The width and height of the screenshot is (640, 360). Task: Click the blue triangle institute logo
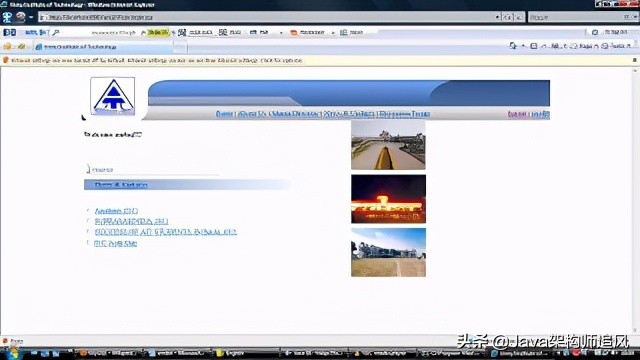pyautogui.click(x=113, y=96)
